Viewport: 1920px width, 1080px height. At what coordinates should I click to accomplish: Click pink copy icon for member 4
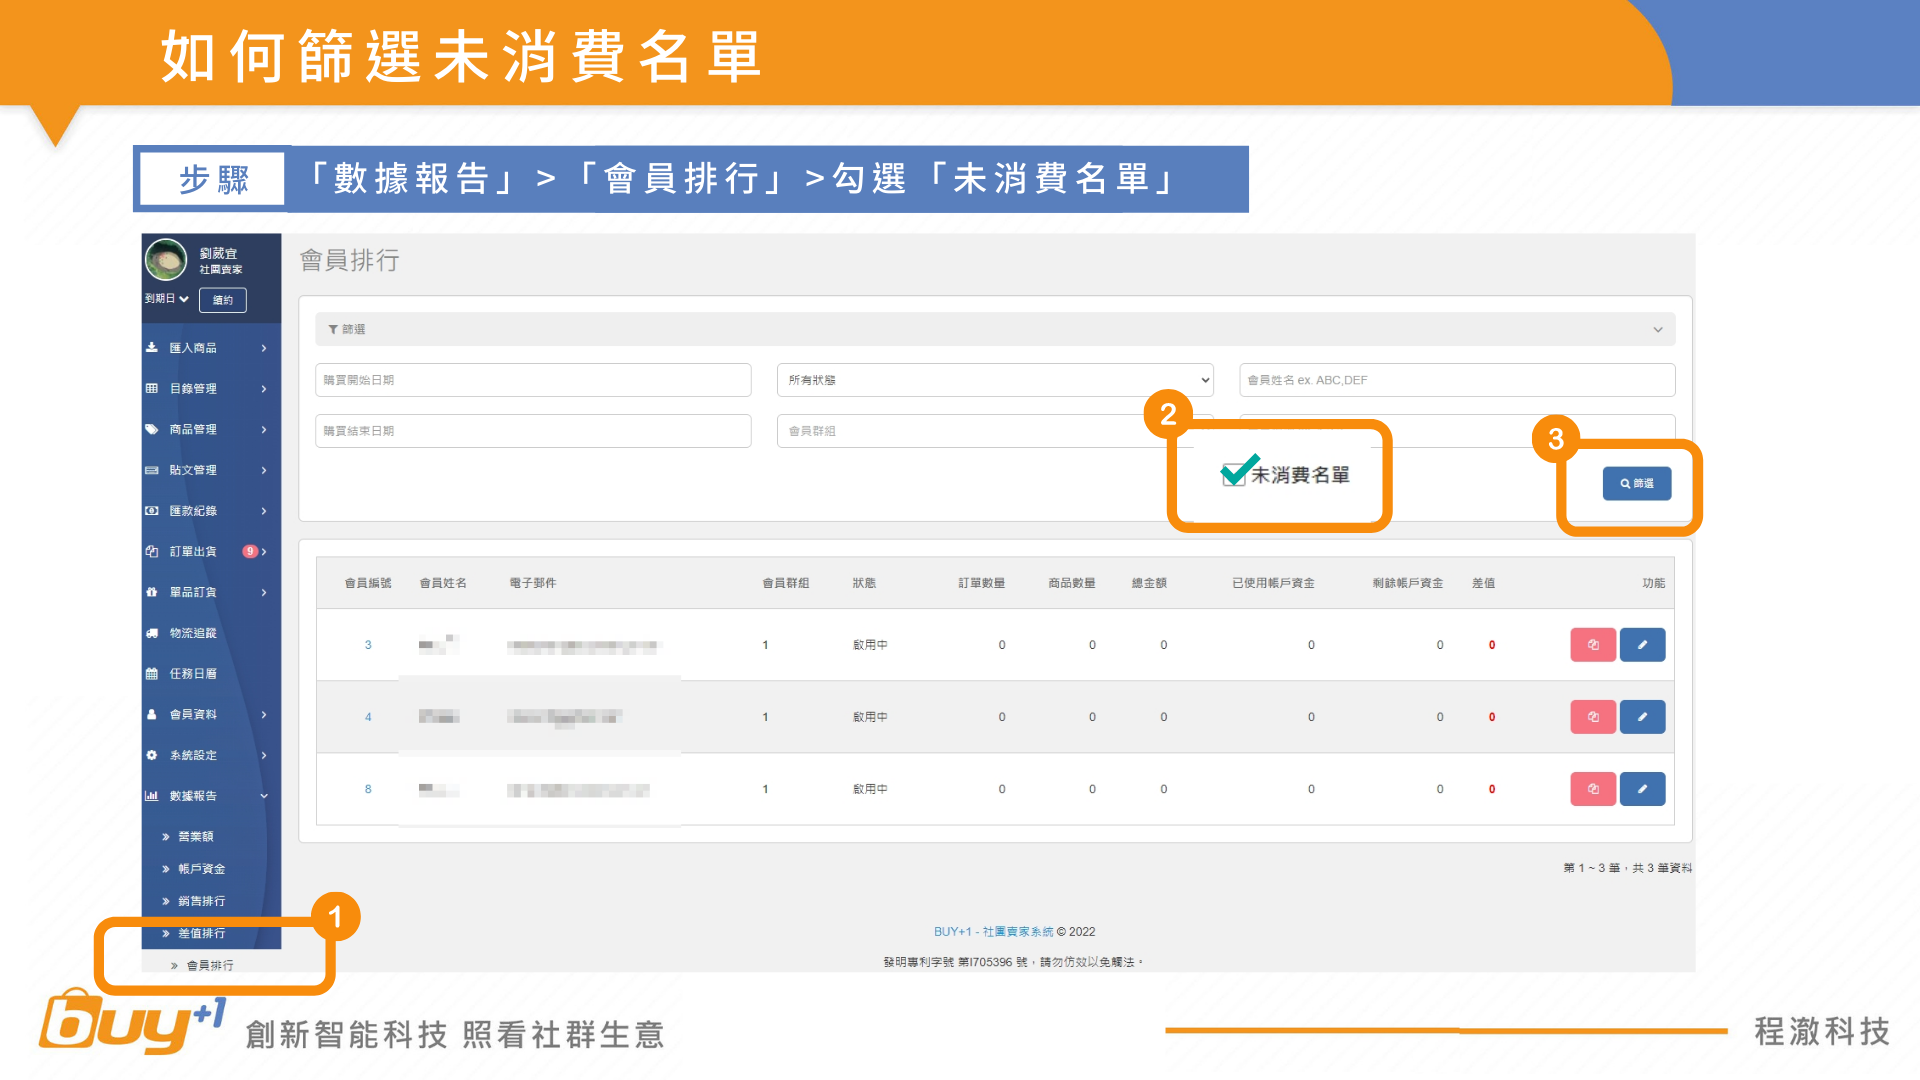pyautogui.click(x=1593, y=717)
